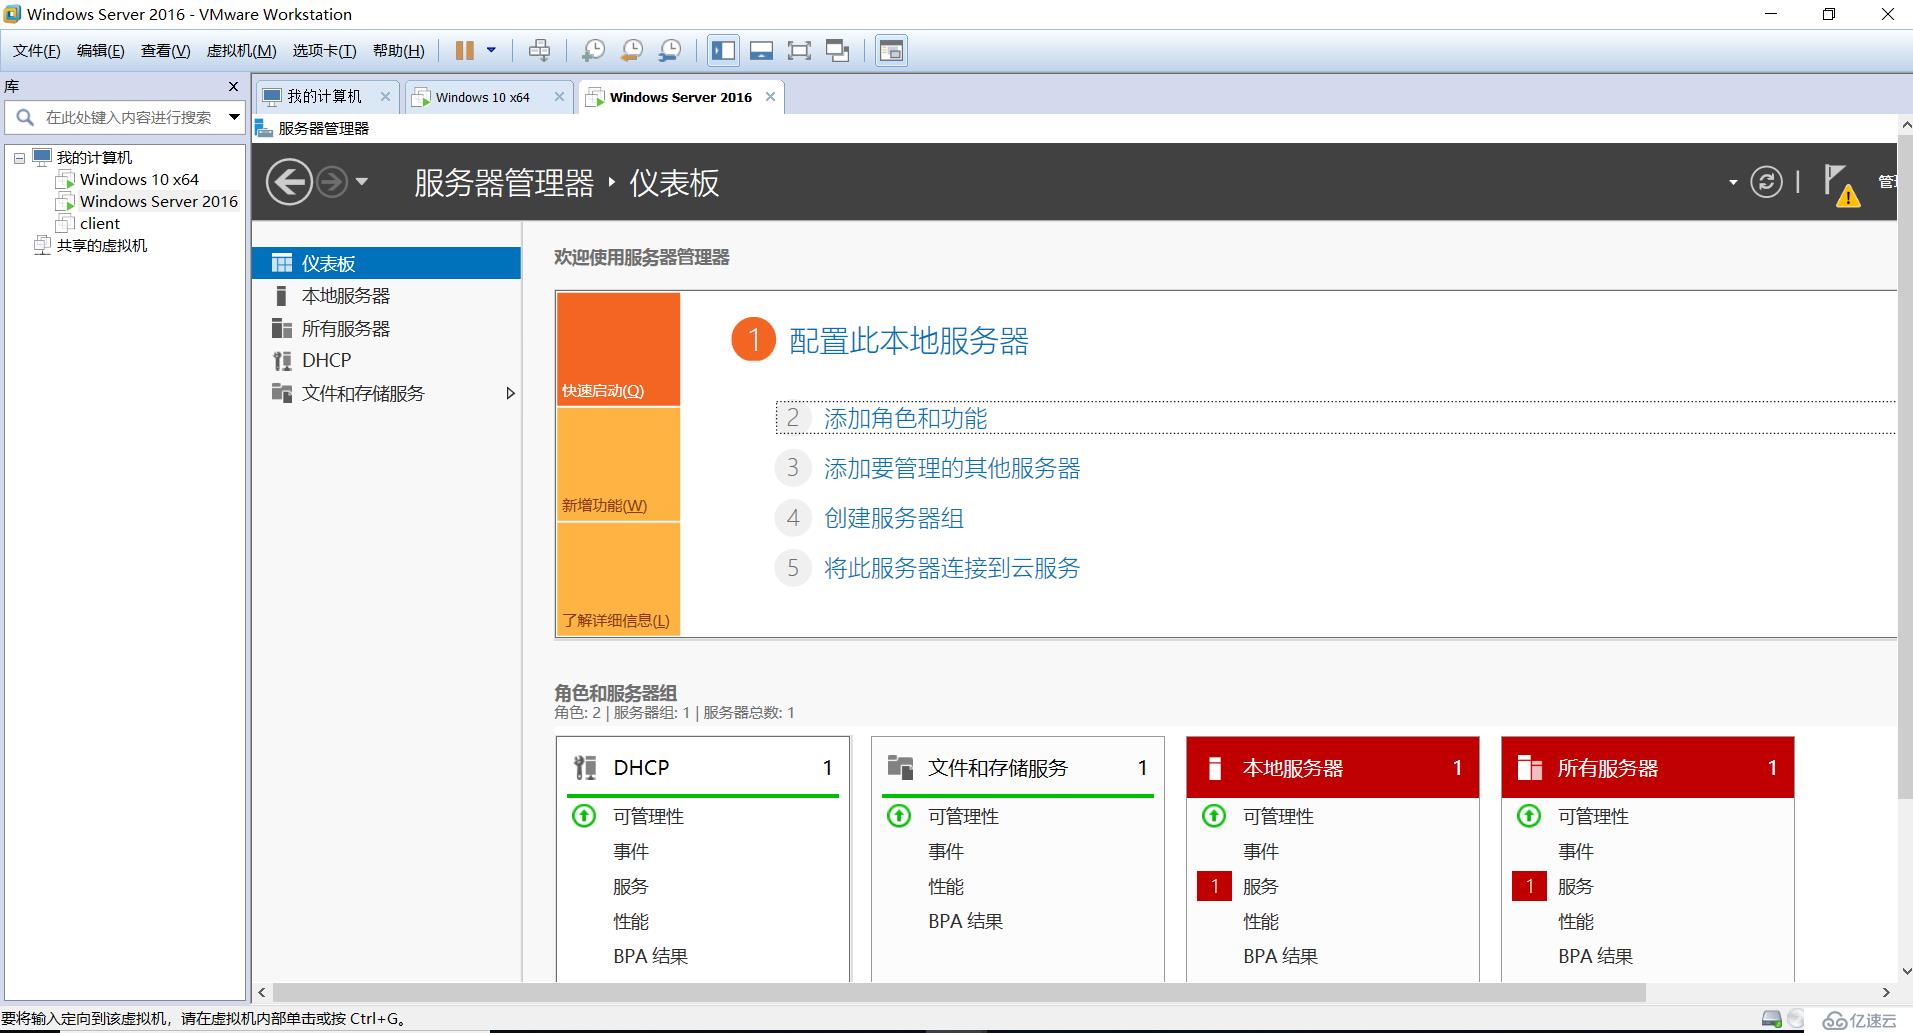Click the 快速启动(Q) tile

pos(618,349)
